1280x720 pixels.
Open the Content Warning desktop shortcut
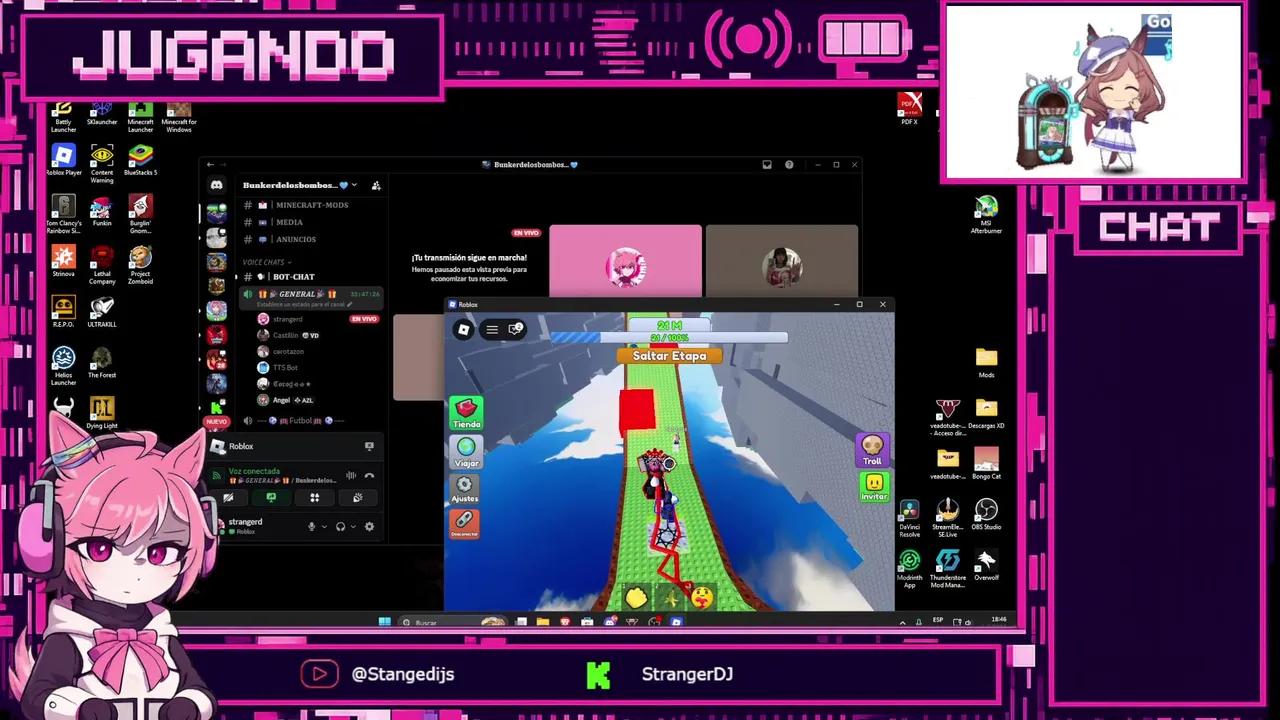(x=102, y=160)
